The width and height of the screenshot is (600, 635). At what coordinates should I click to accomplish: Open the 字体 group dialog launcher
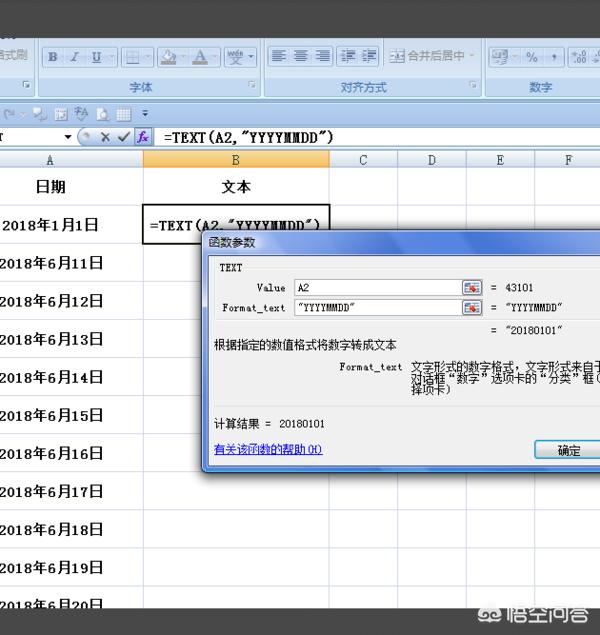pos(251,86)
